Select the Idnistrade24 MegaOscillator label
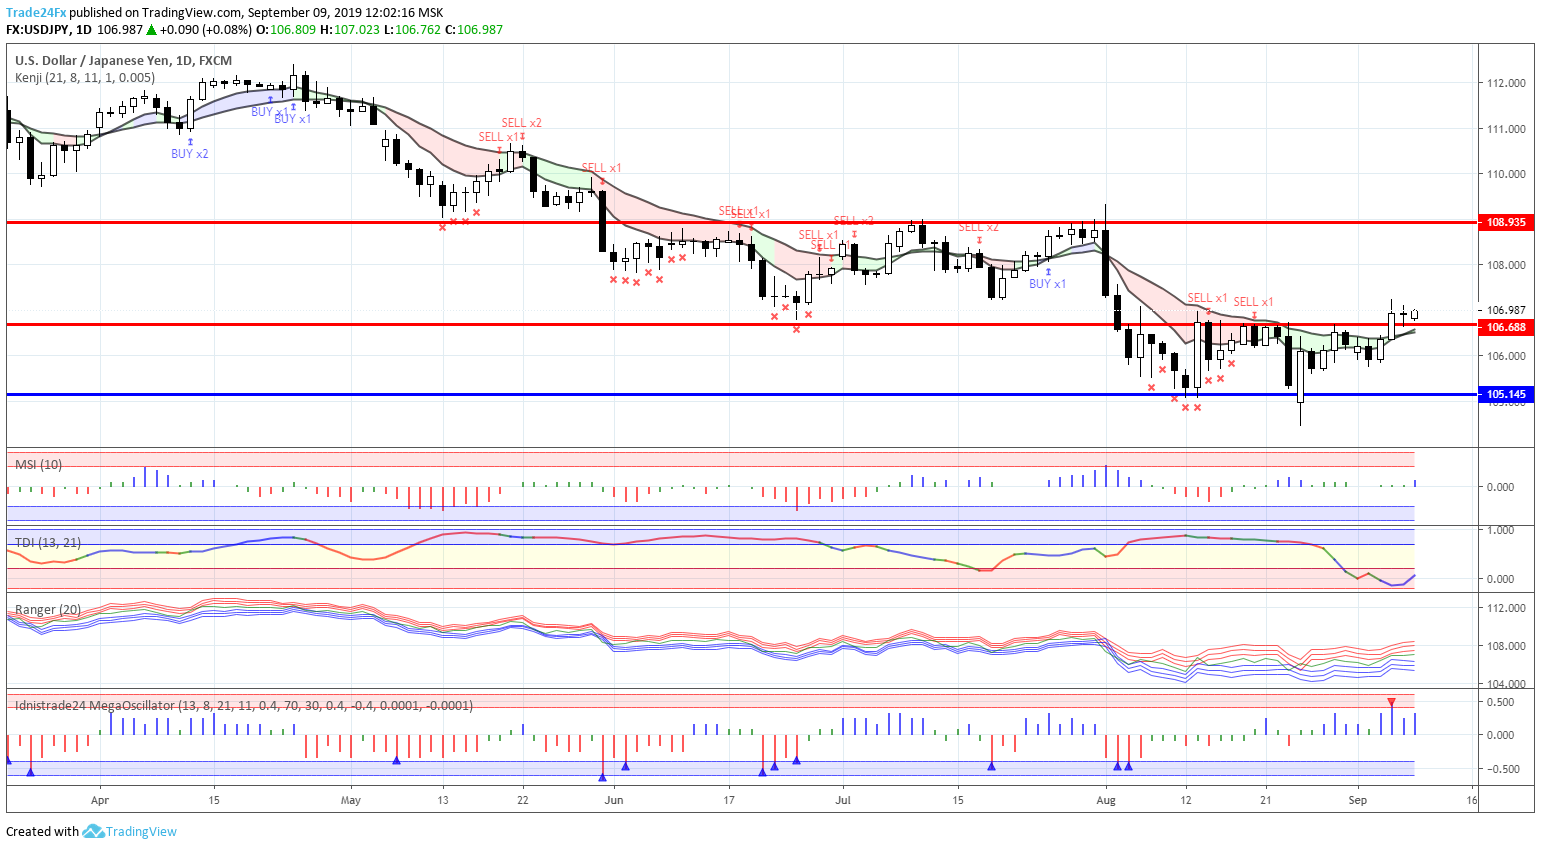 [x=244, y=705]
